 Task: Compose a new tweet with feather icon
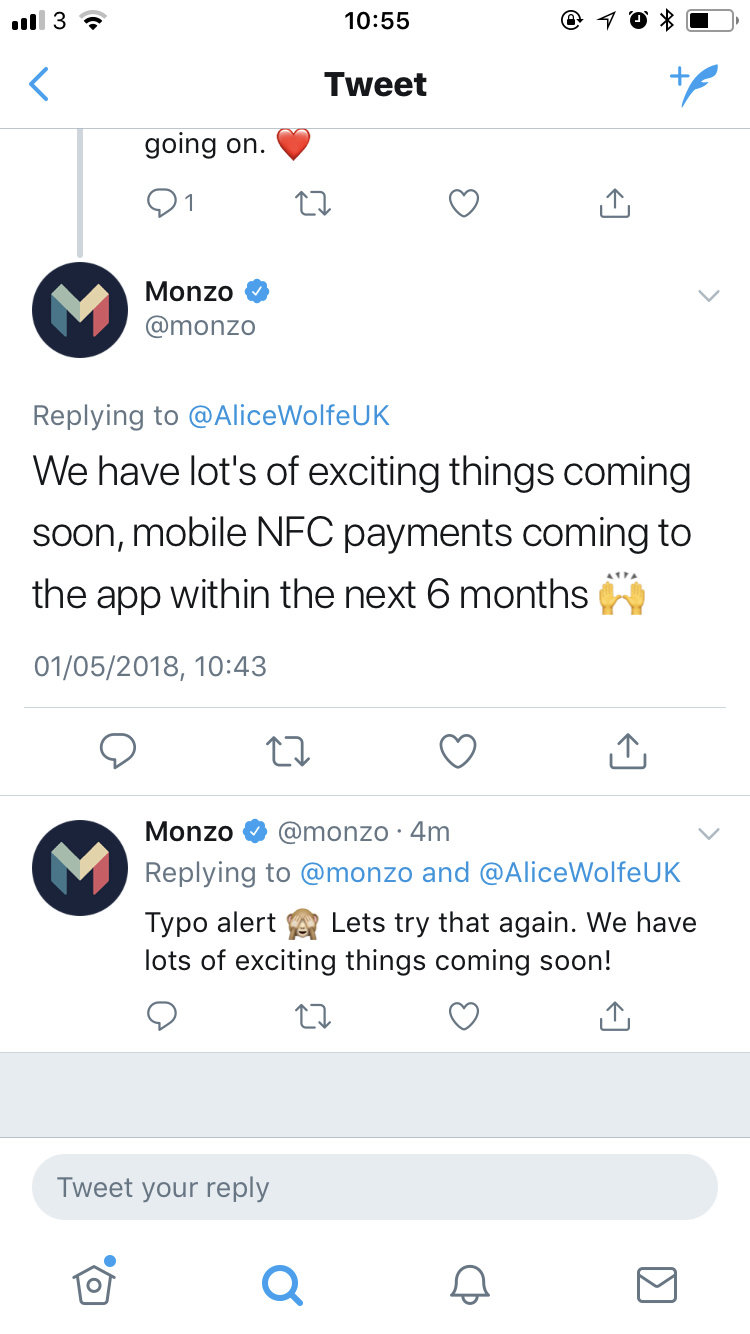(x=693, y=85)
